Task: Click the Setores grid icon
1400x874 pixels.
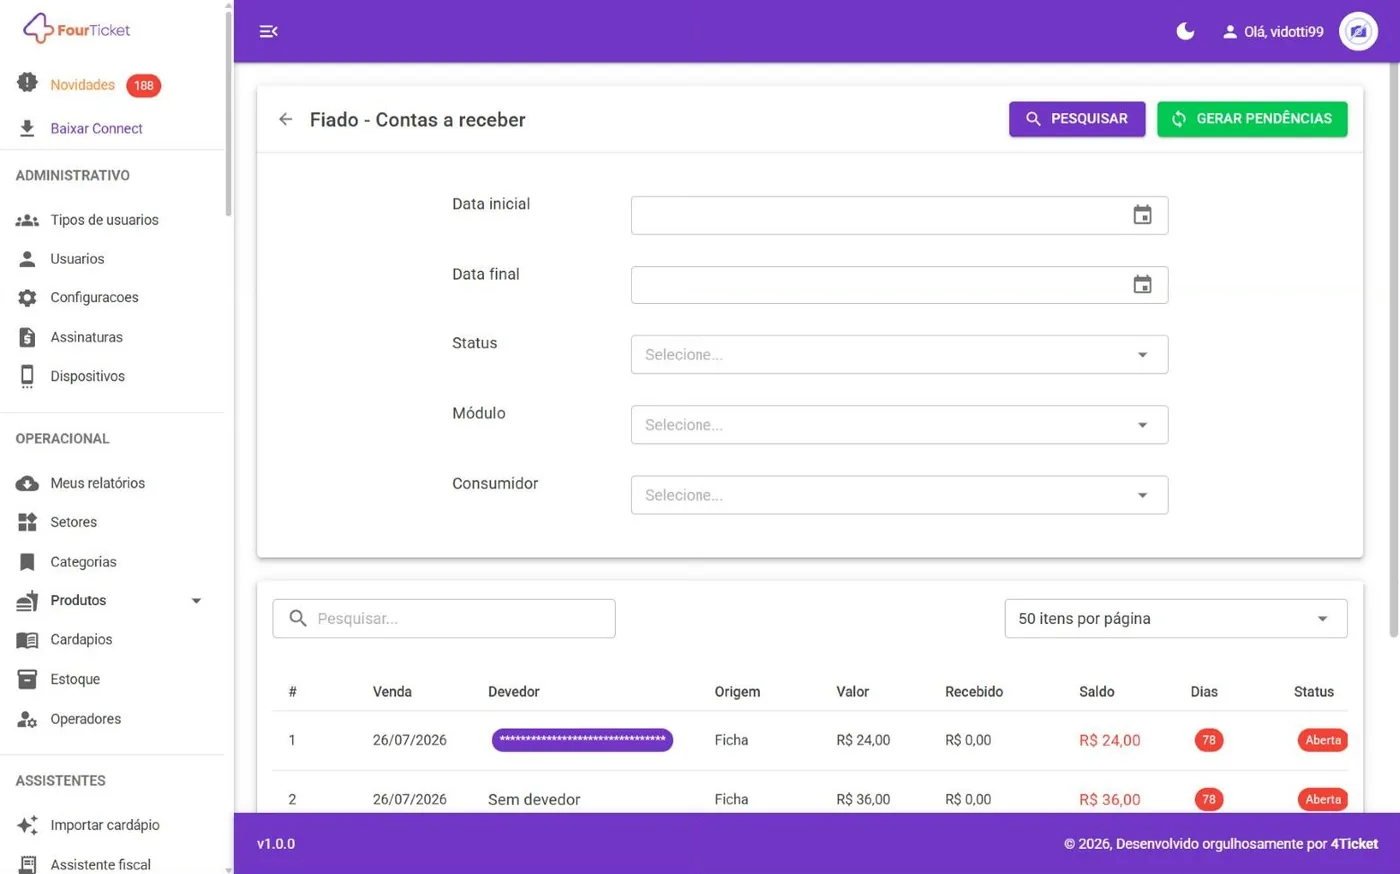Action: point(27,522)
